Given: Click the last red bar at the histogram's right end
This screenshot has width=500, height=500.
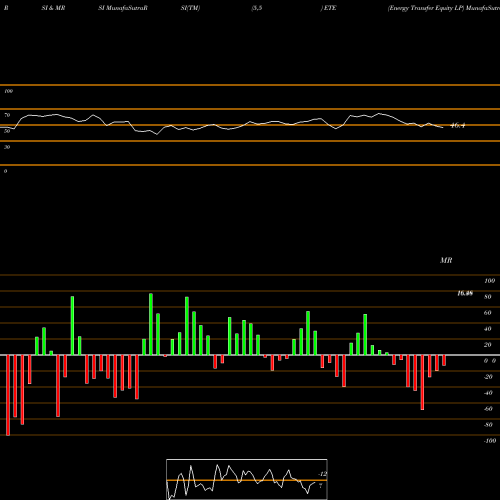Looking at the screenshot, I should (x=444, y=360).
